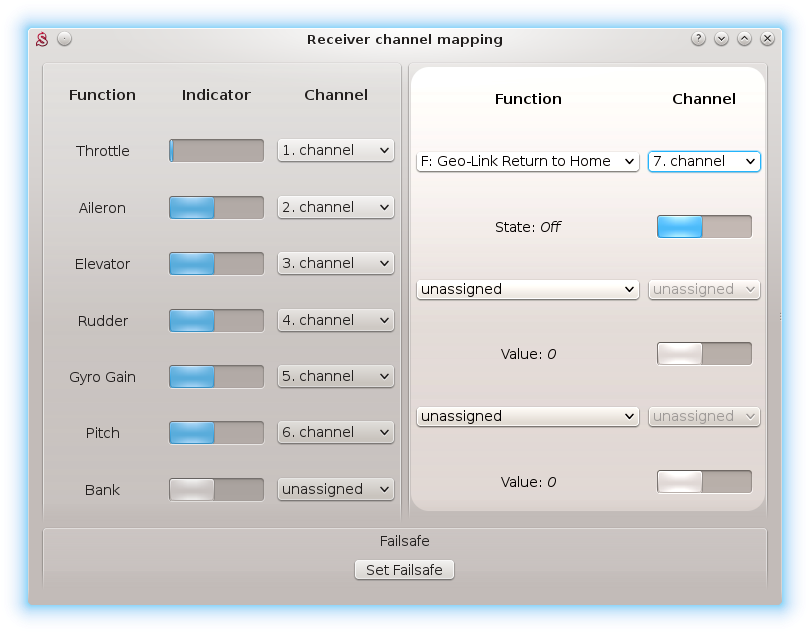Maximize window with the up arrow button
Screen dimensions: 809x632
pos(744,39)
